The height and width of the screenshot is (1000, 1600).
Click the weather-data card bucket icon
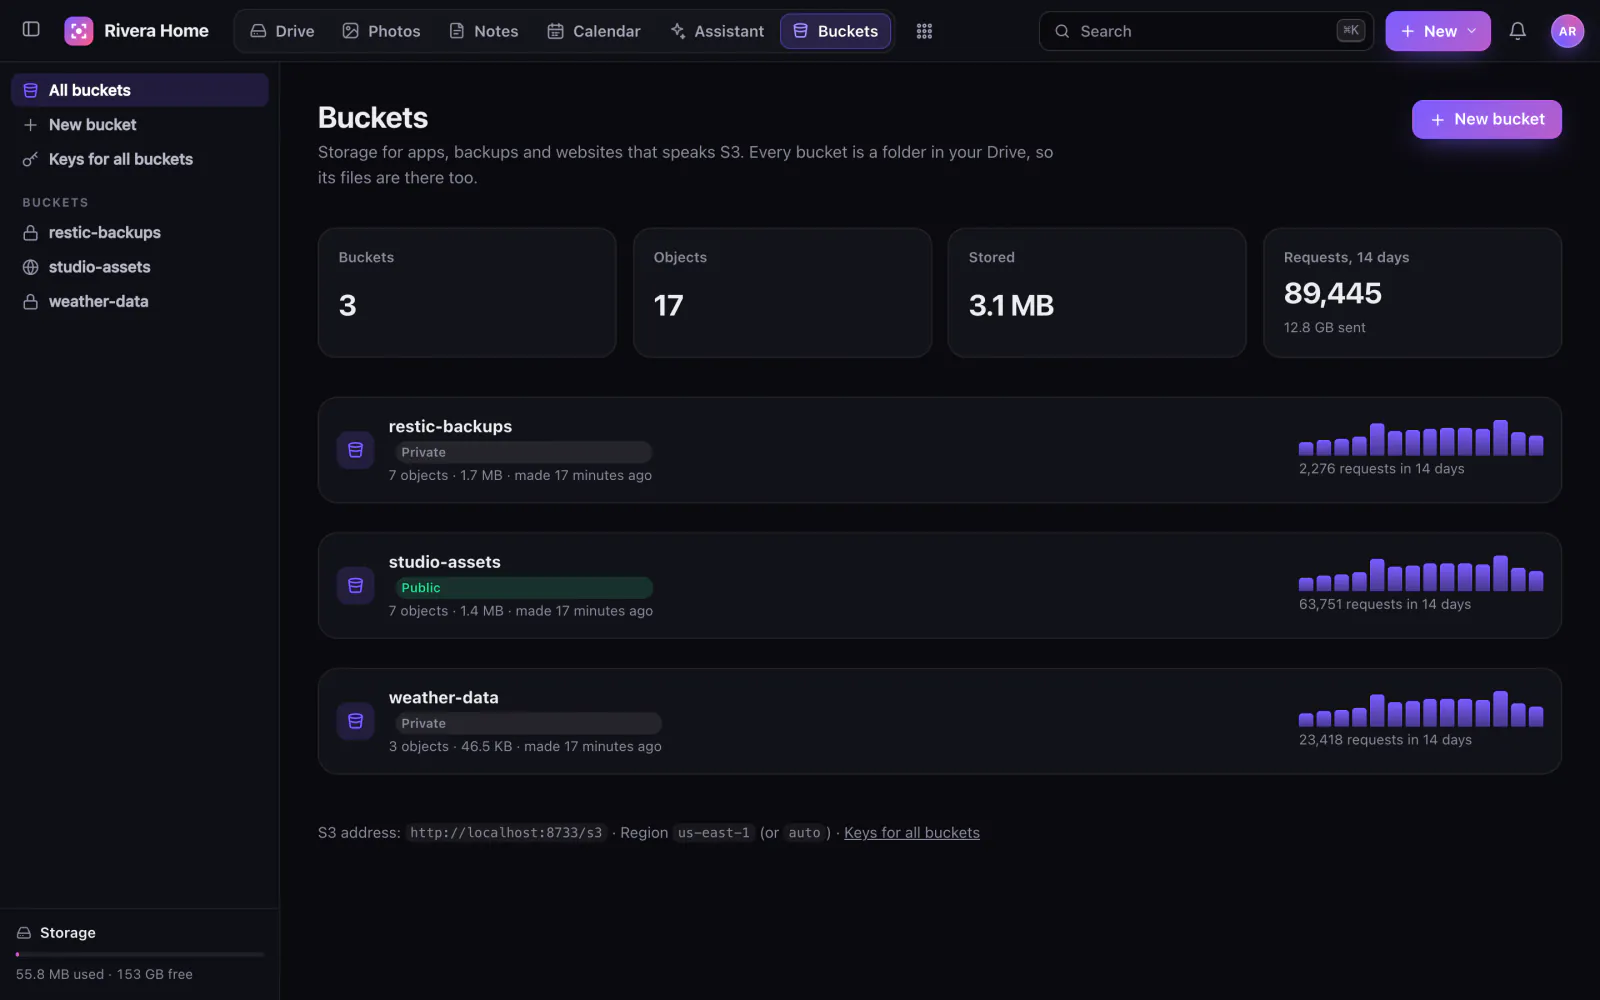(x=355, y=721)
